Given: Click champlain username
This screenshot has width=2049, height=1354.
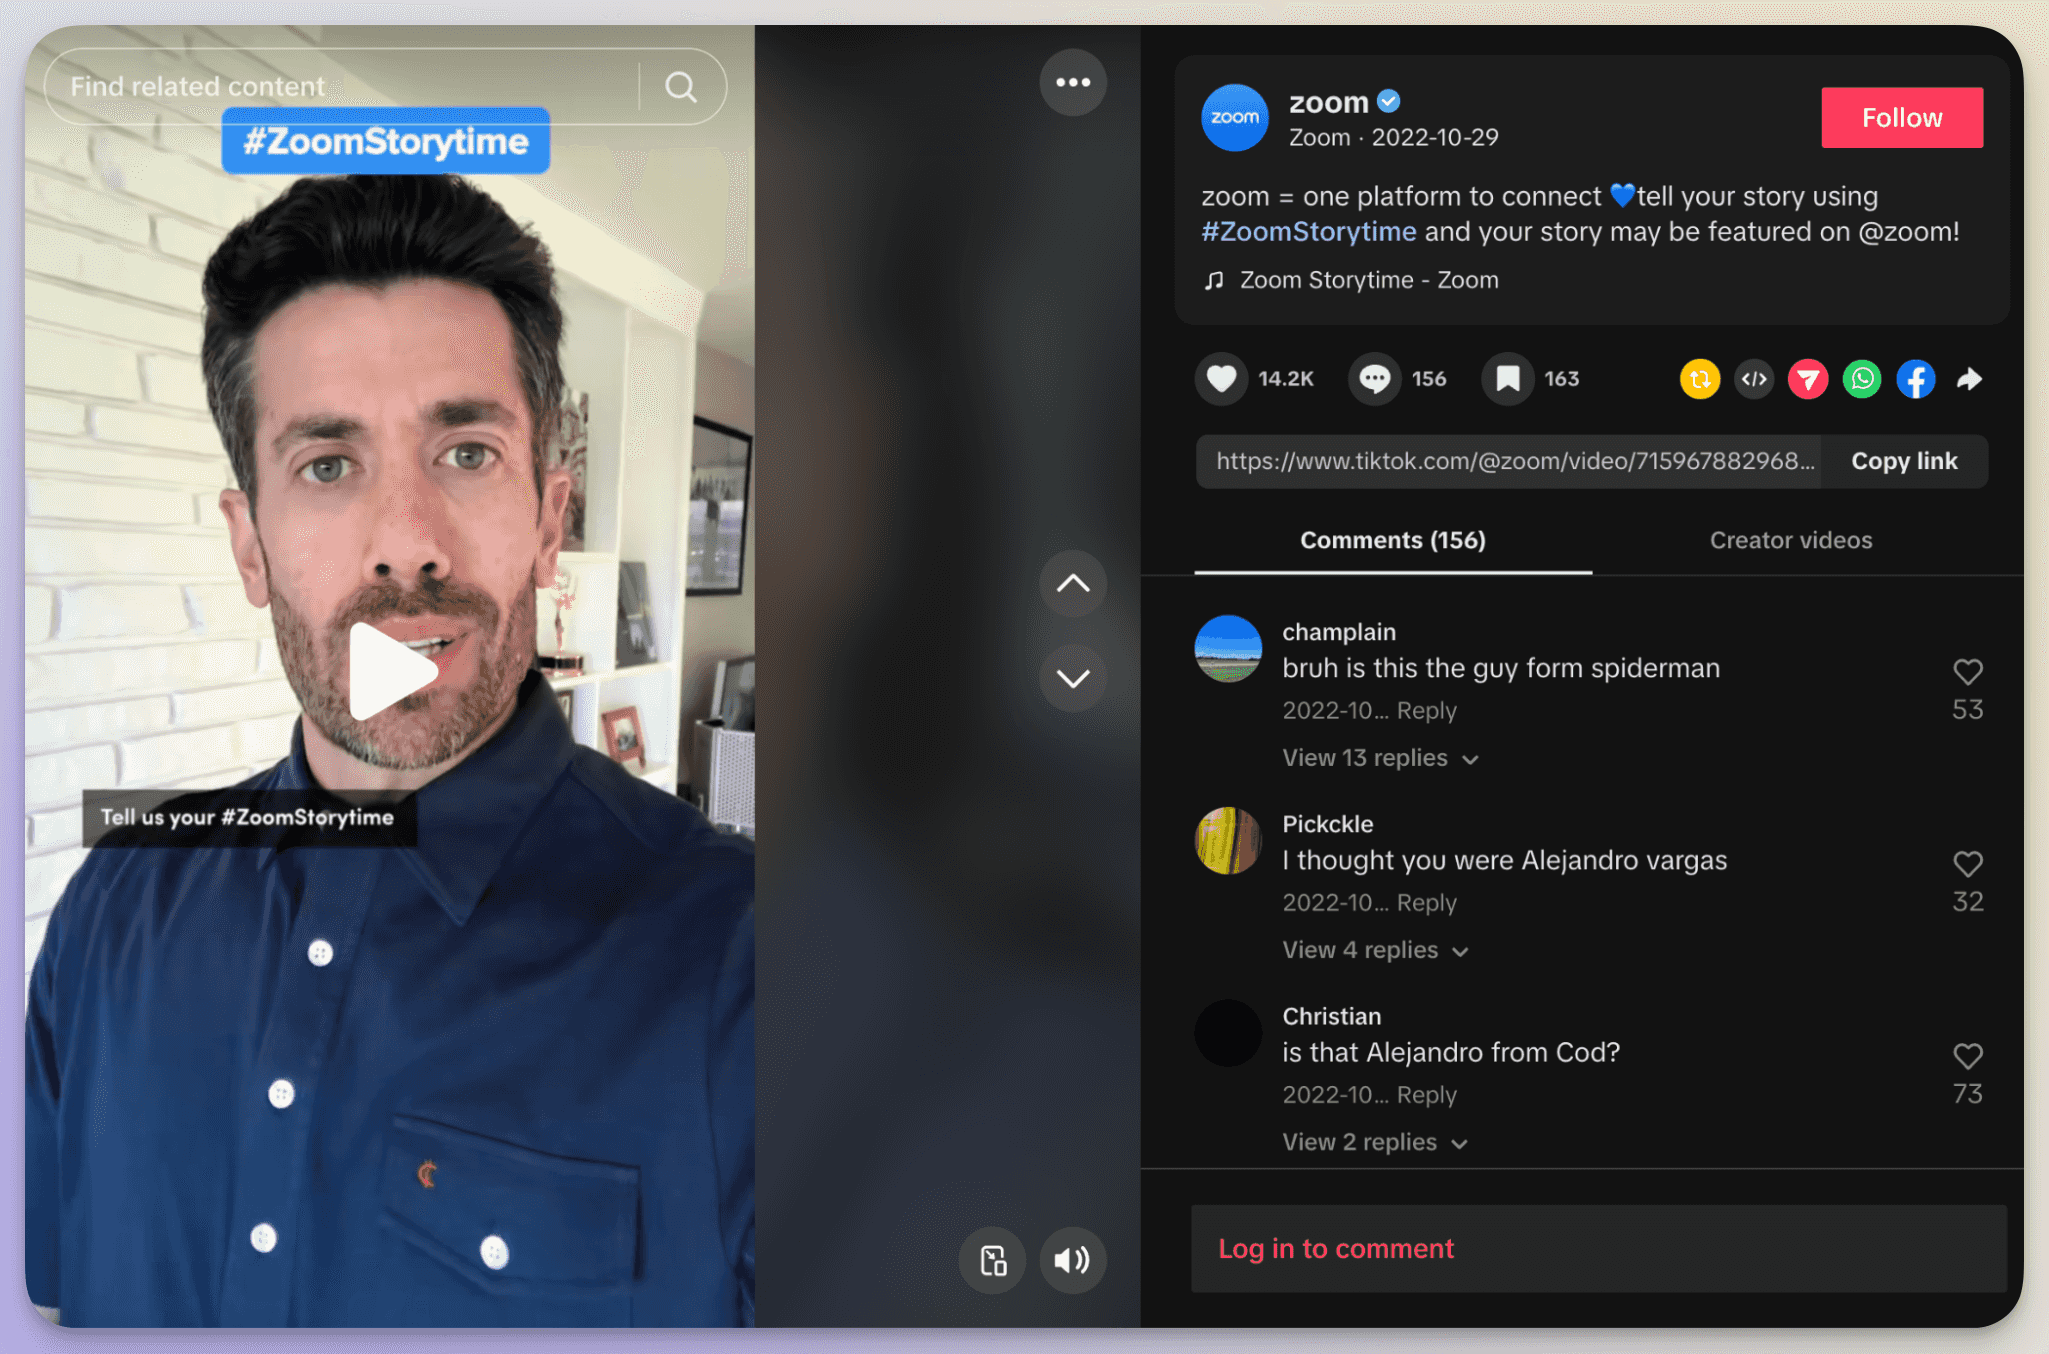Looking at the screenshot, I should (1339, 632).
